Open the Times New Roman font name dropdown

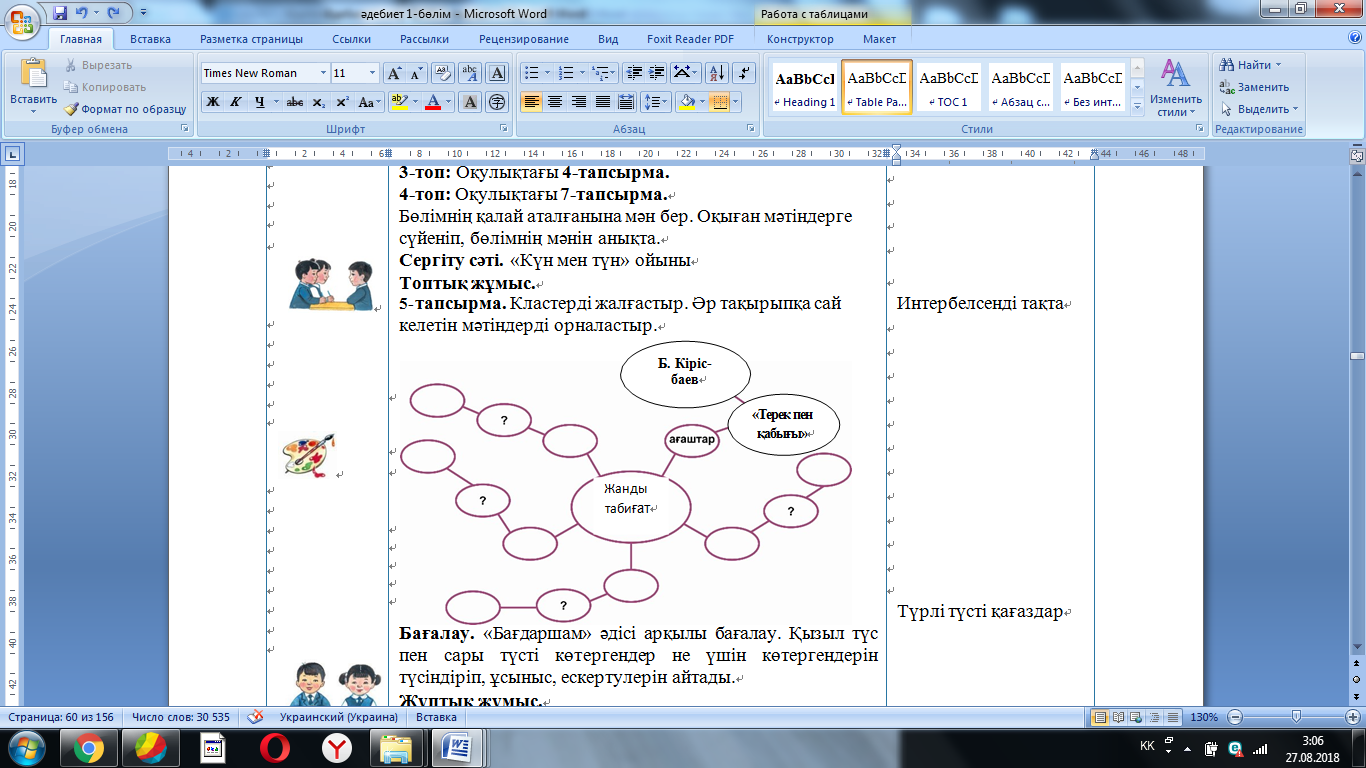pos(323,73)
